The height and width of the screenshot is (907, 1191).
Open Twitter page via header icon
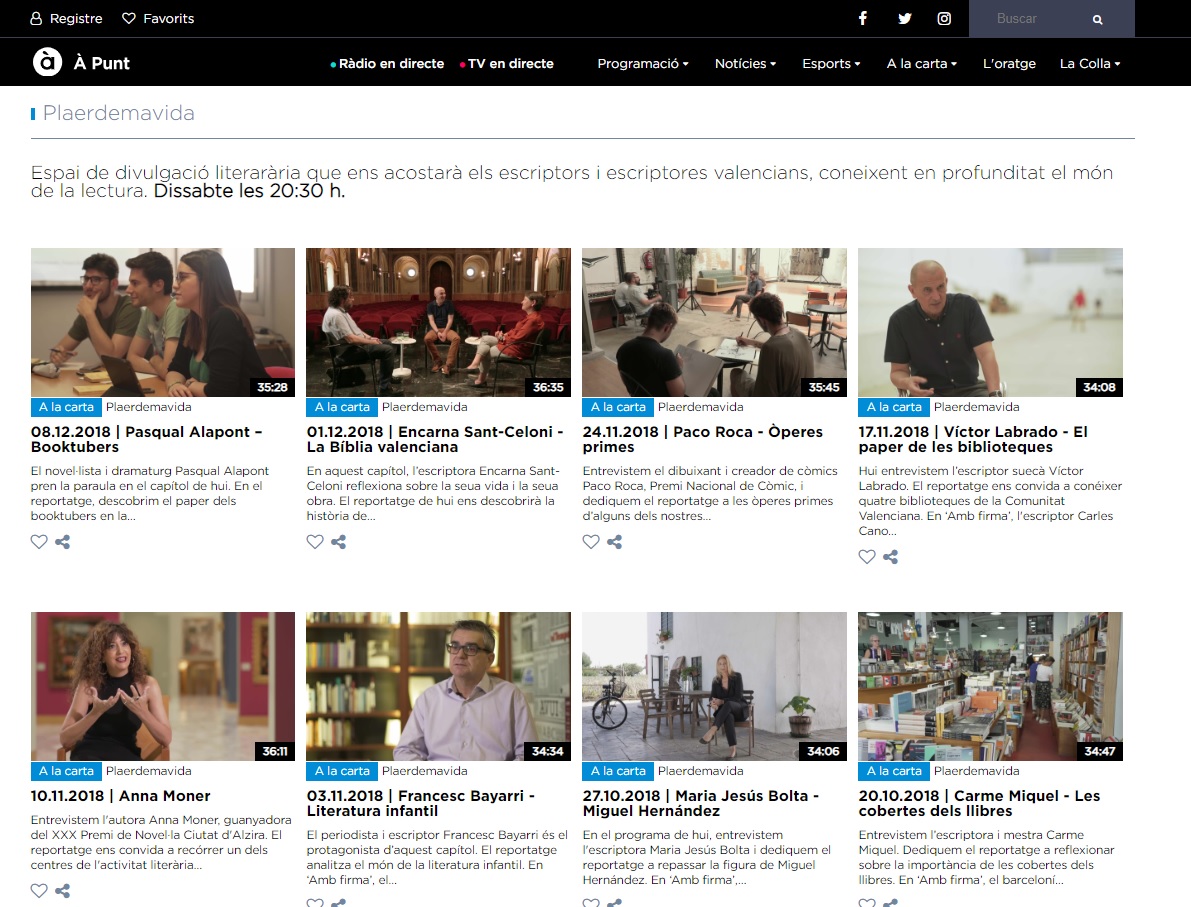coord(904,18)
